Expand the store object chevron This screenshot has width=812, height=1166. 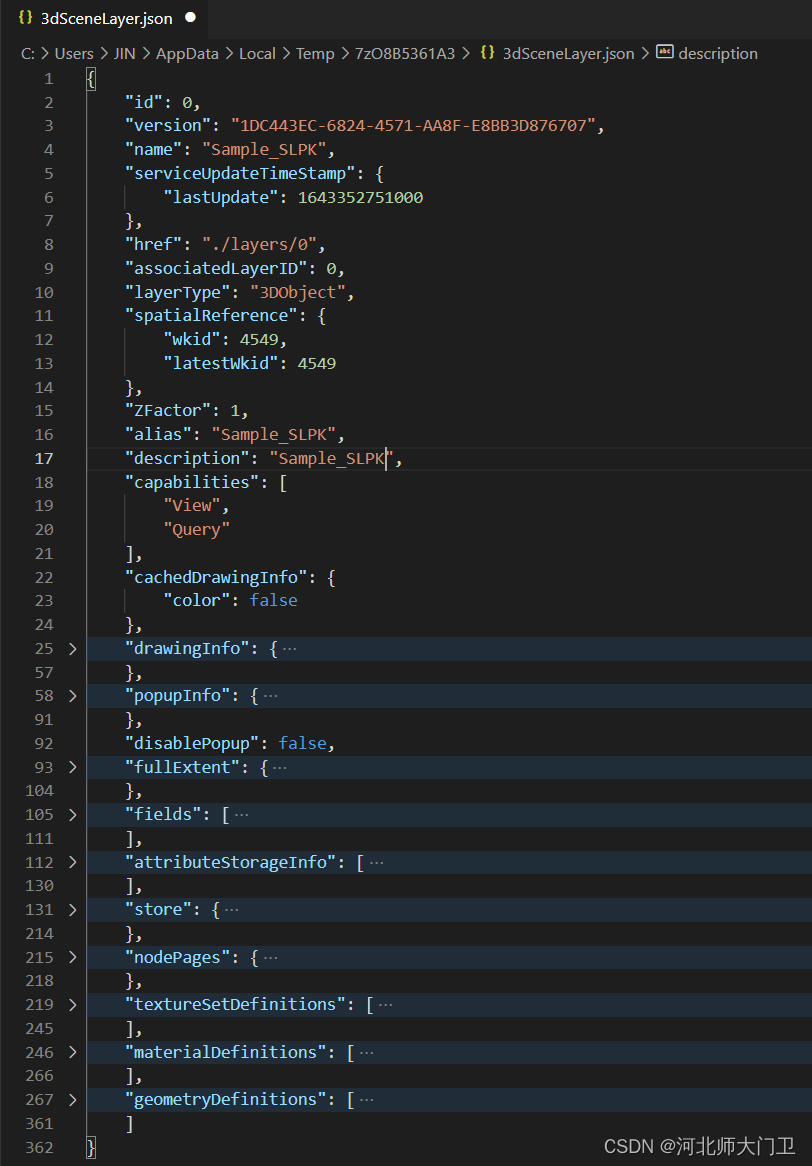tap(72, 910)
